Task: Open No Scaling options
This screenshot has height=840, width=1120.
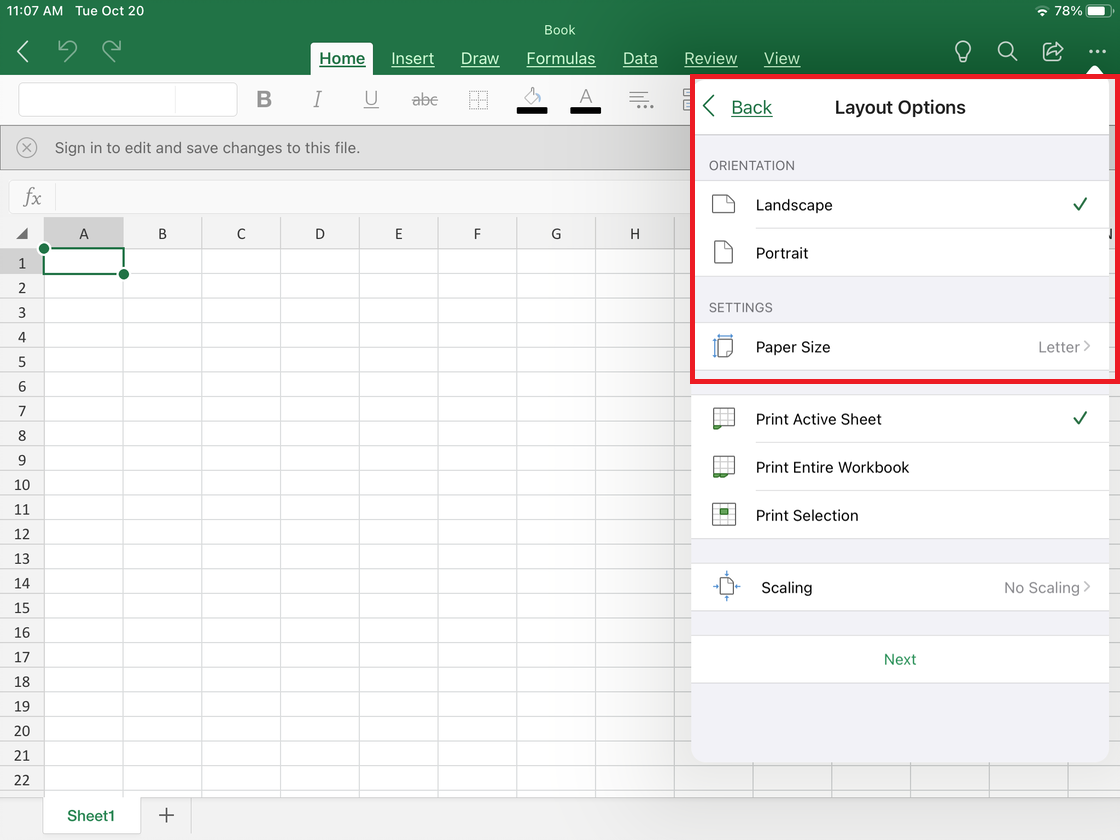Action: pyautogui.click(x=900, y=587)
